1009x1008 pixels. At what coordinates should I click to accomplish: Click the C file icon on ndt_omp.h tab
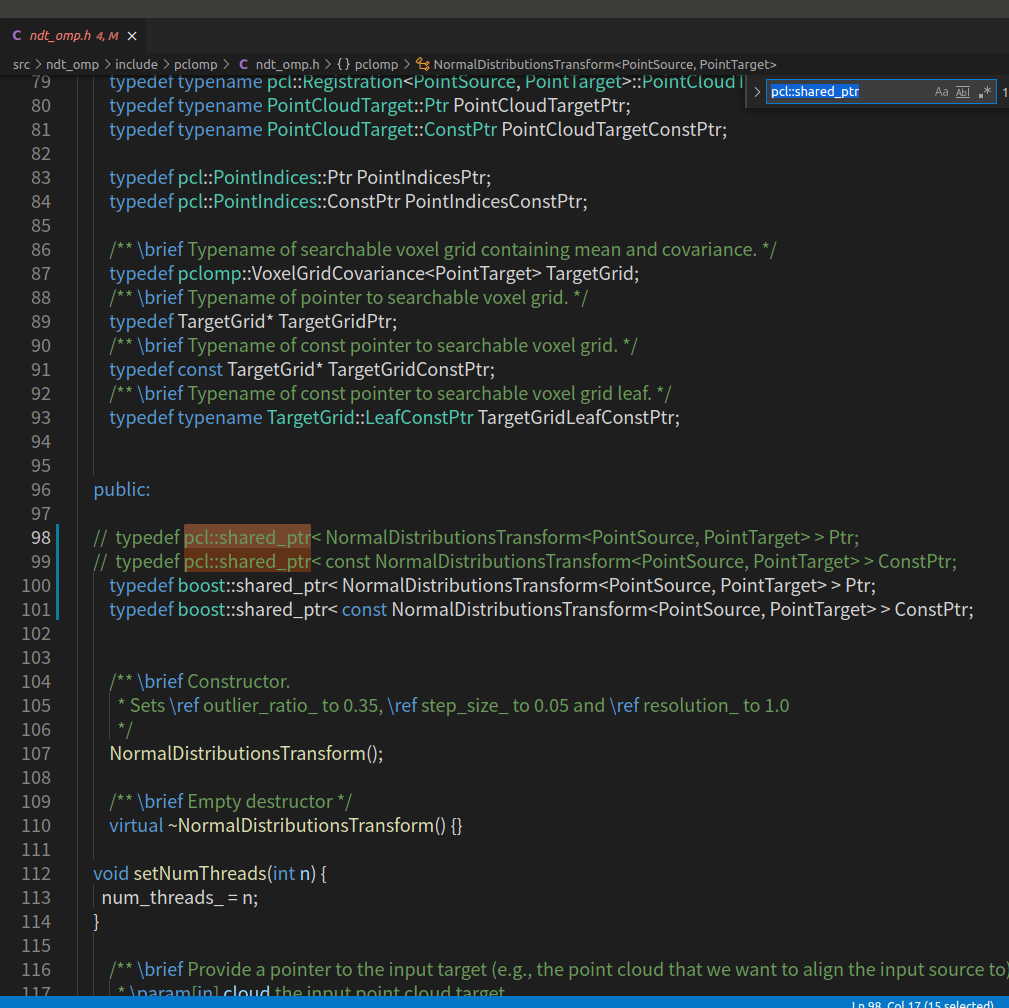[17, 35]
